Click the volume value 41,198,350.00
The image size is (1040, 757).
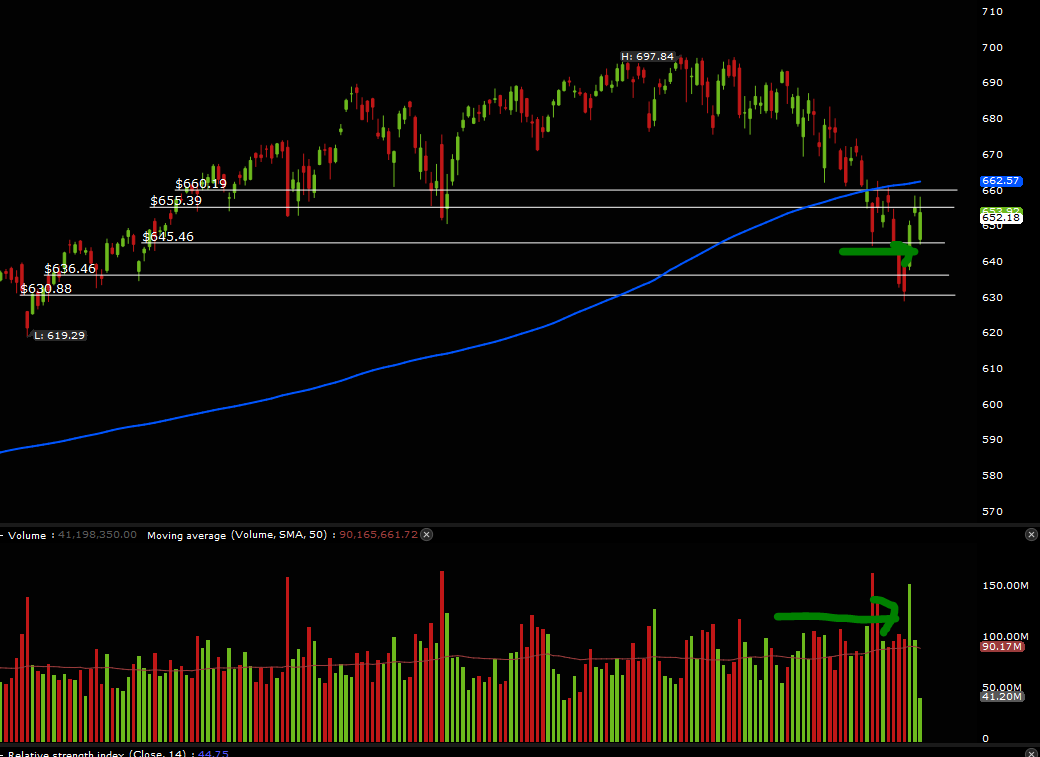[98, 535]
